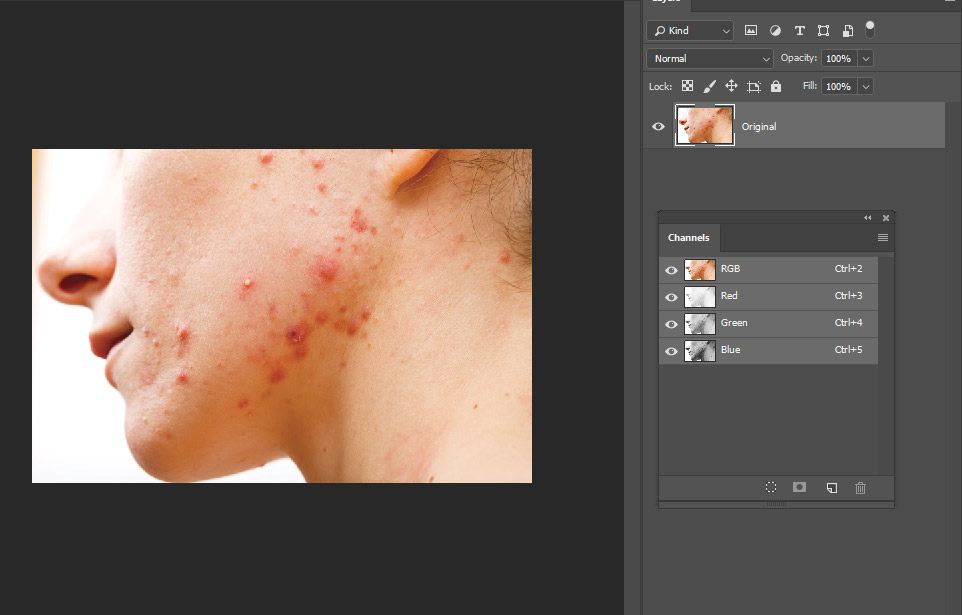Filter for pixel layers only
Viewport: 962px width, 615px height.
751,30
